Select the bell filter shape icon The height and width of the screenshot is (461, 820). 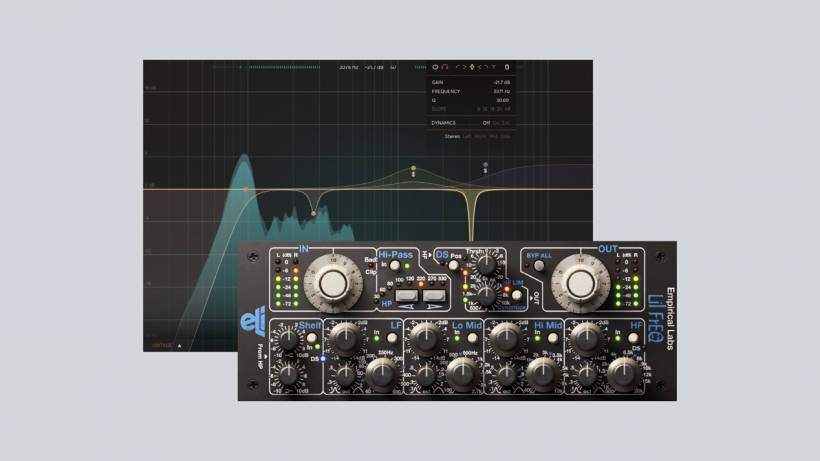[472, 67]
